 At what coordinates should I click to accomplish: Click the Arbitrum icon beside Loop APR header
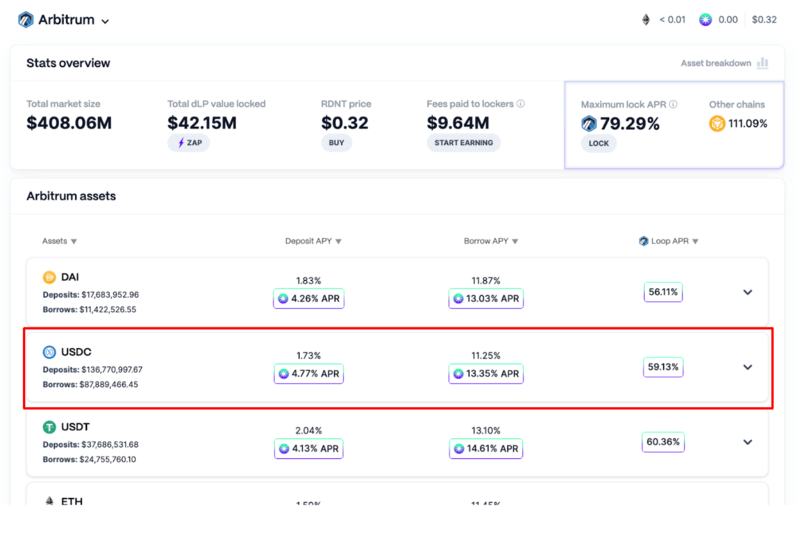(643, 241)
